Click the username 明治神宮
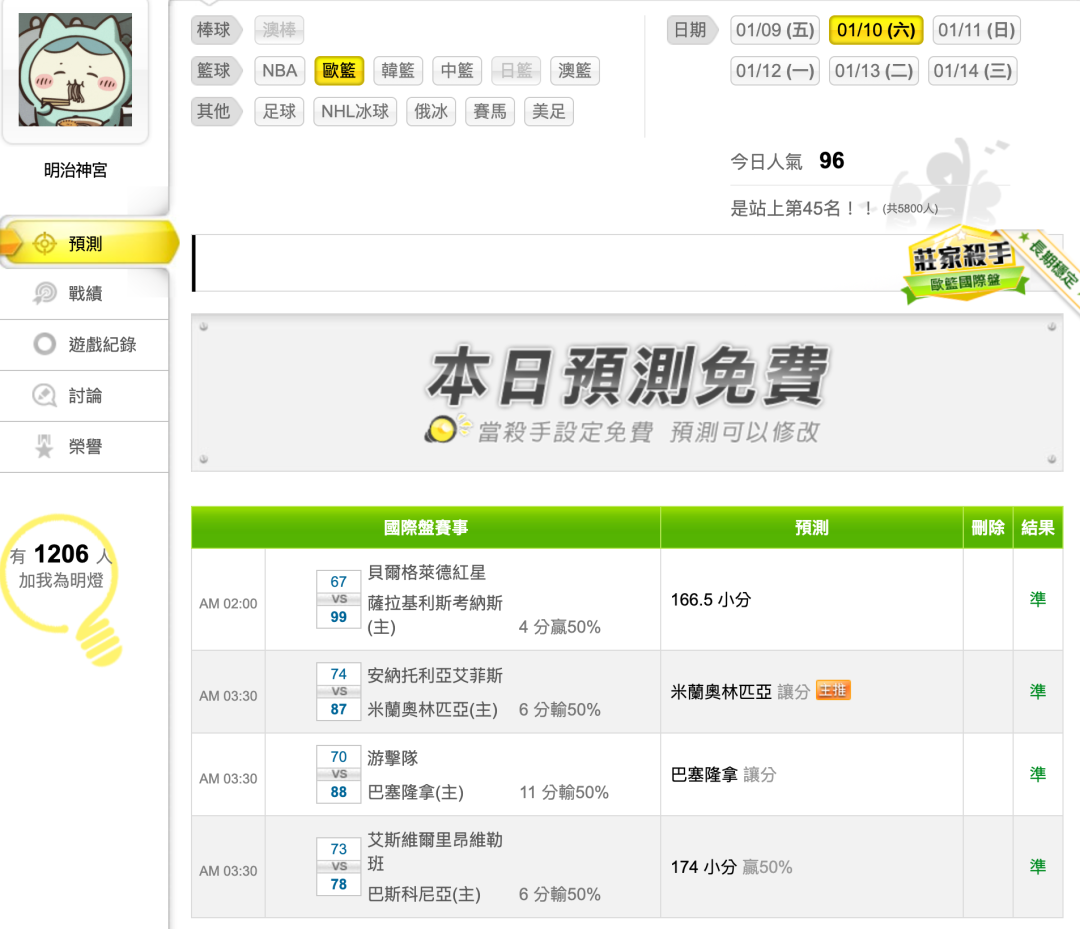Image resolution: width=1080 pixels, height=929 pixels. pyautogui.click(x=76, y=169)
